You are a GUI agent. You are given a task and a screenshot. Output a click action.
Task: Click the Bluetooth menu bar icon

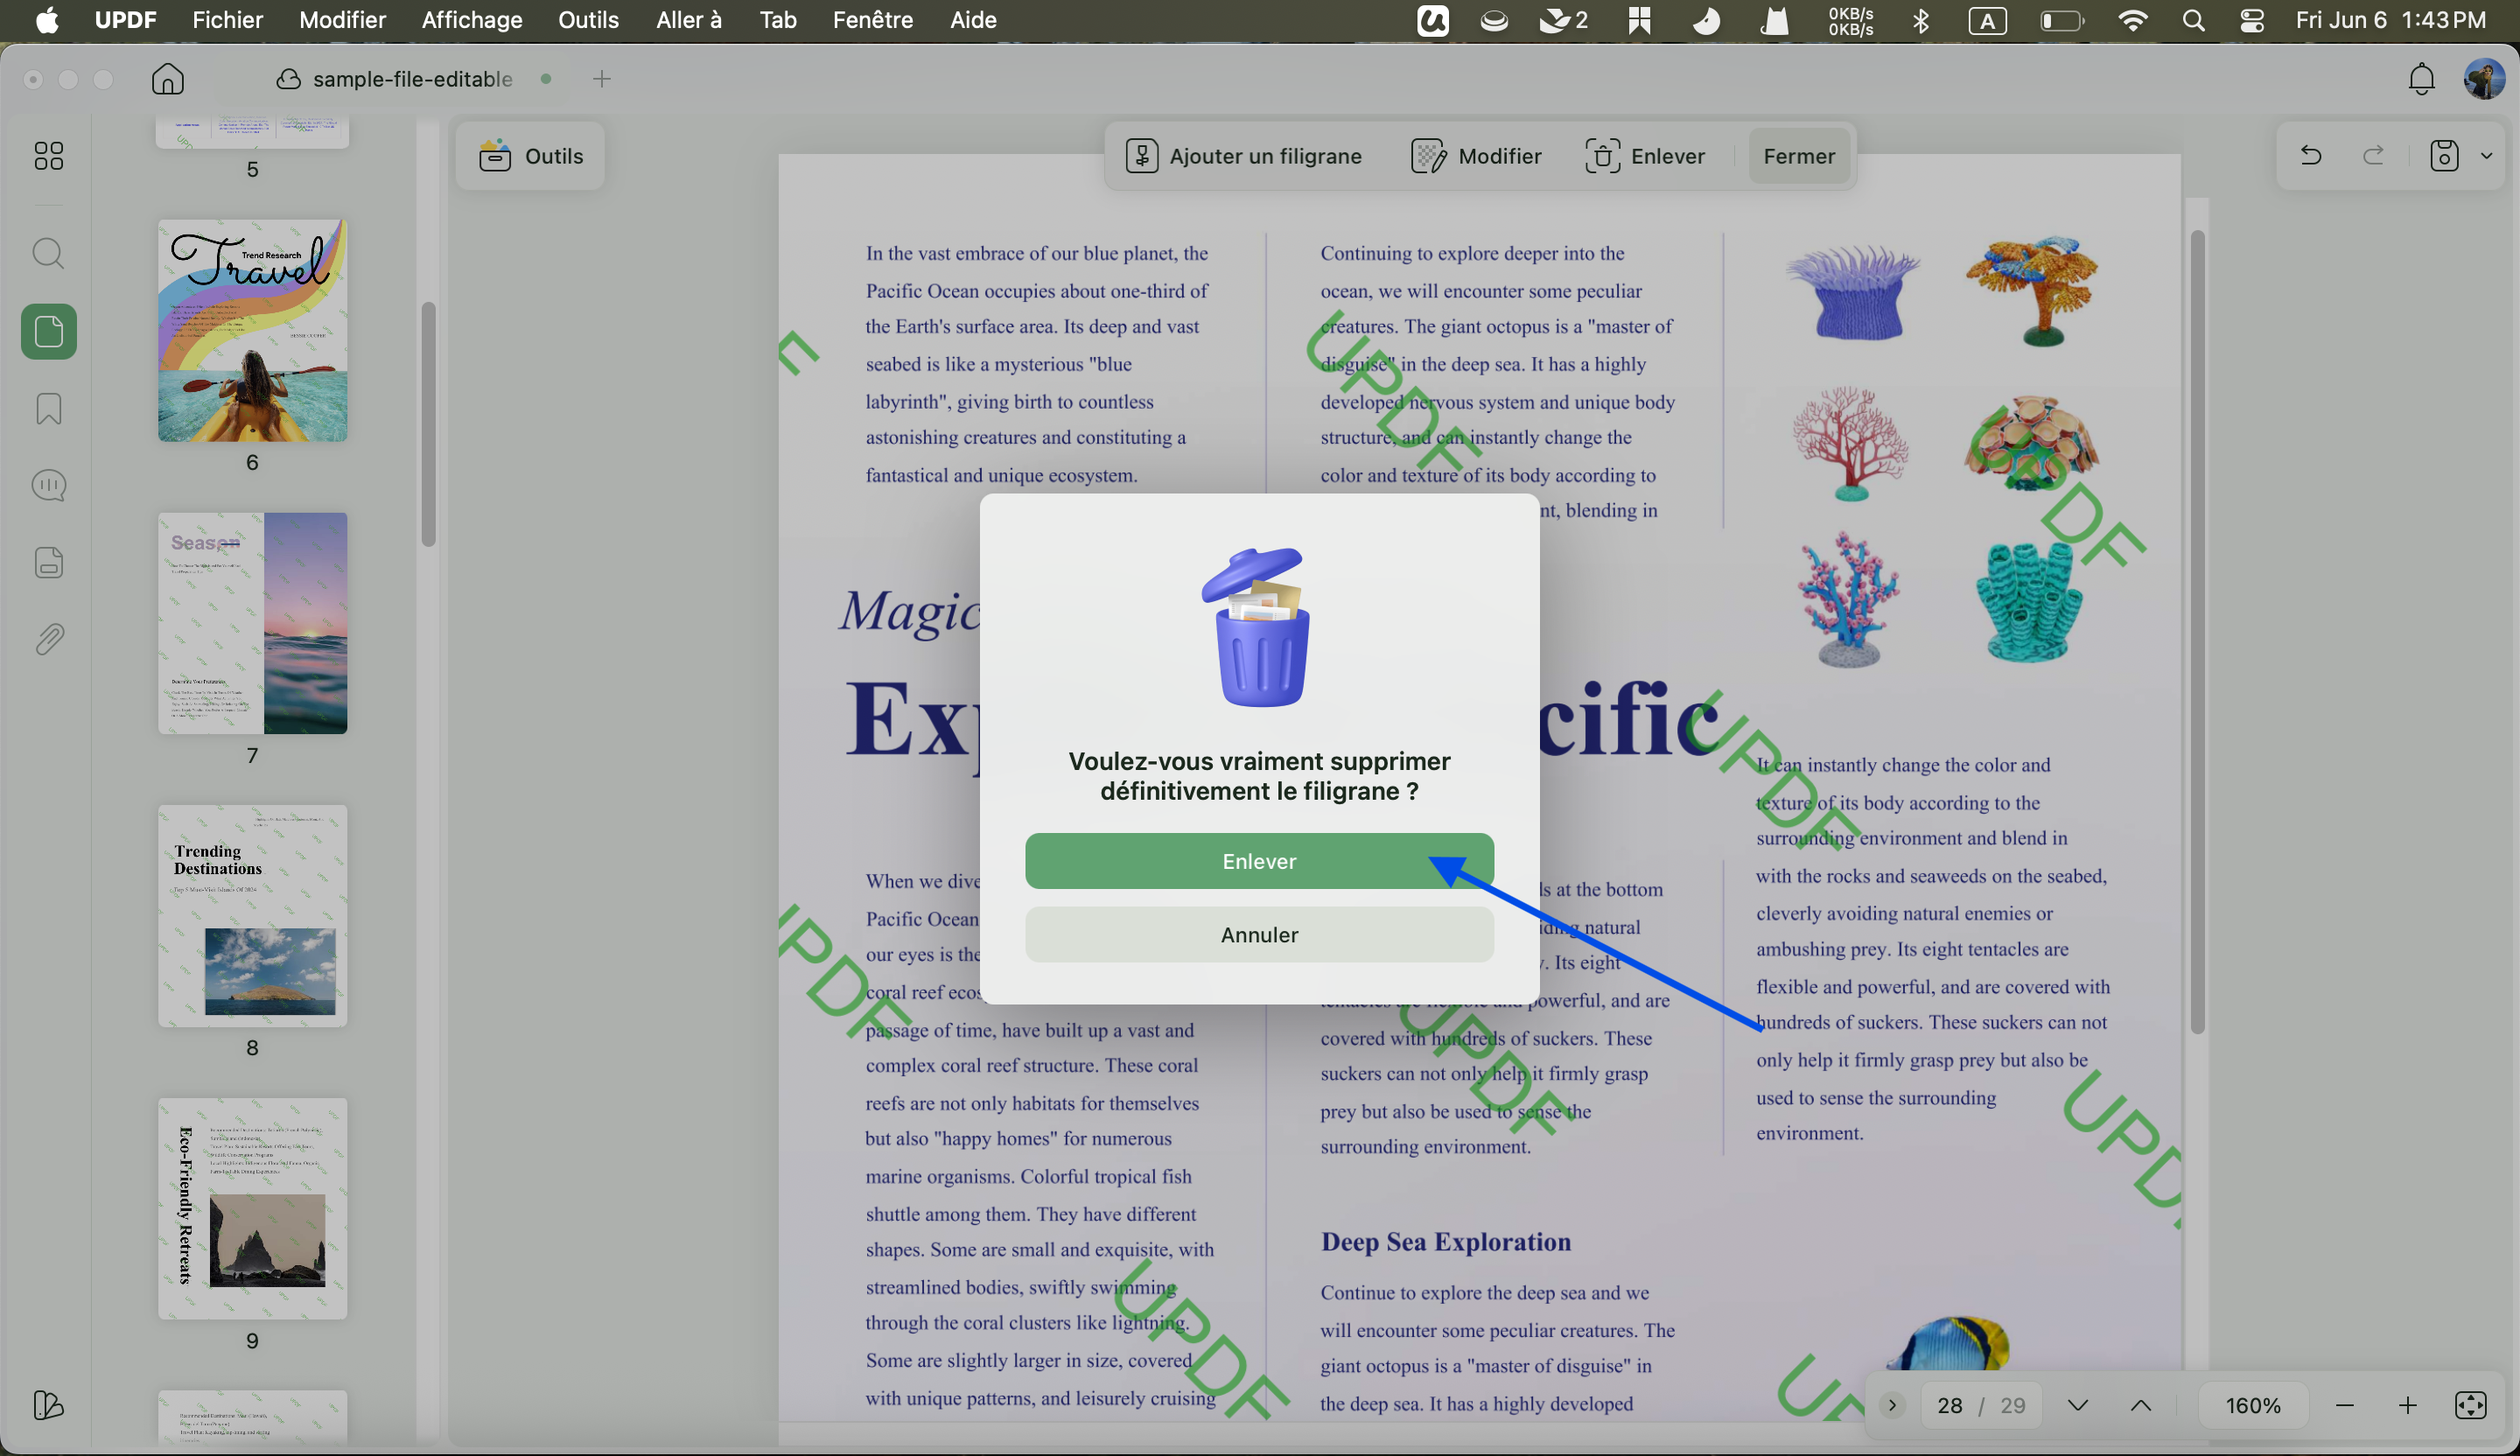coord(1920,21)
